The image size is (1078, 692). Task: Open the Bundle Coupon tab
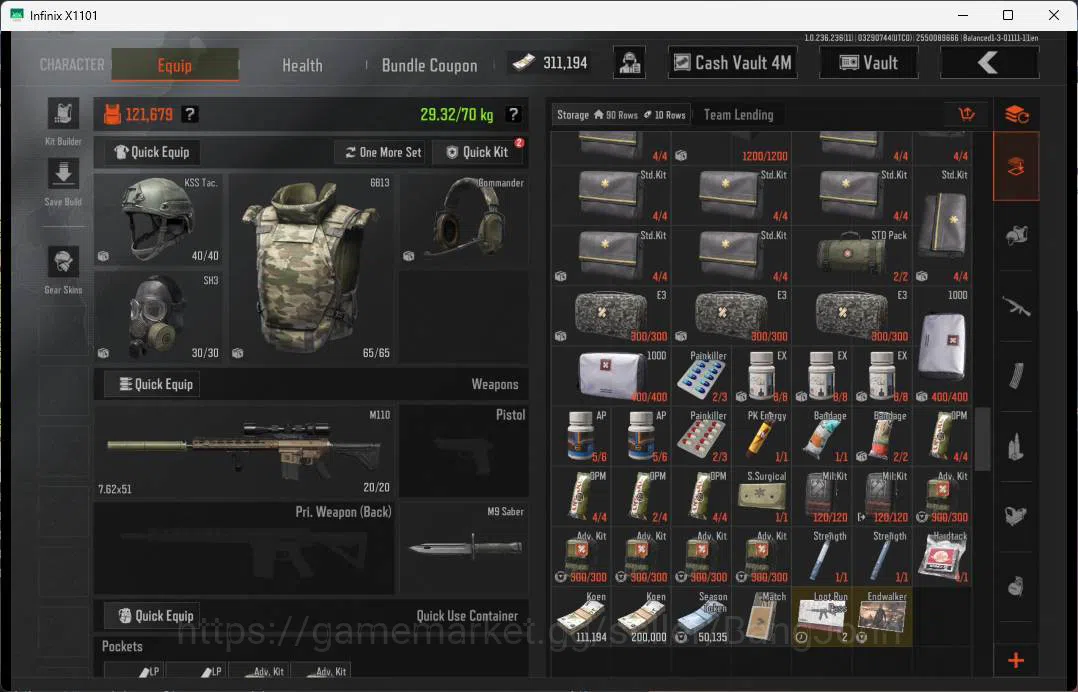[429, 65]
